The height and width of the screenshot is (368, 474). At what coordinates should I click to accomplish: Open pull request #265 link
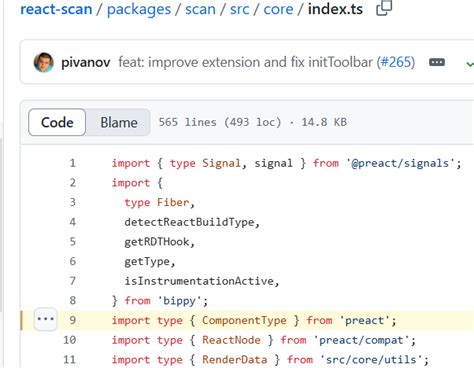tap(397, 62)
